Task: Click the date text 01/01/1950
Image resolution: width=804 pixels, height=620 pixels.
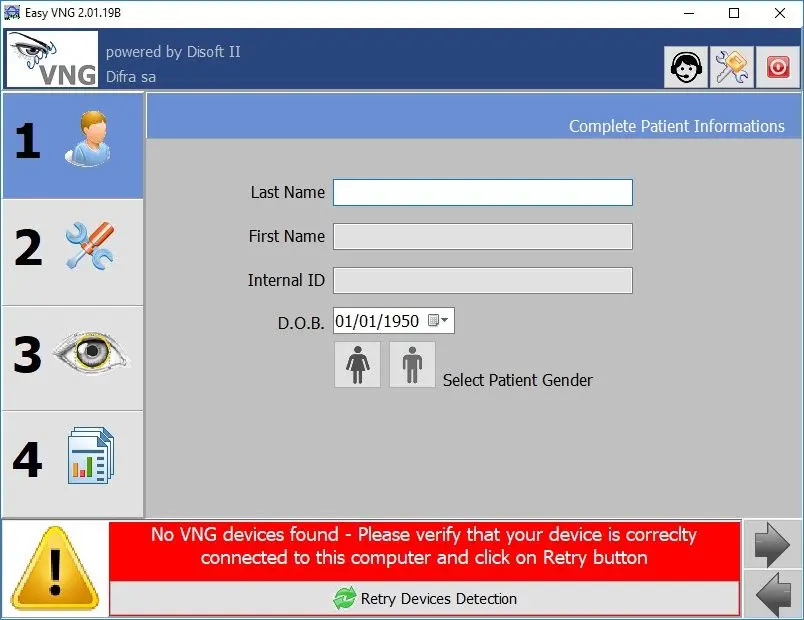Action: [x=377, y=321]
